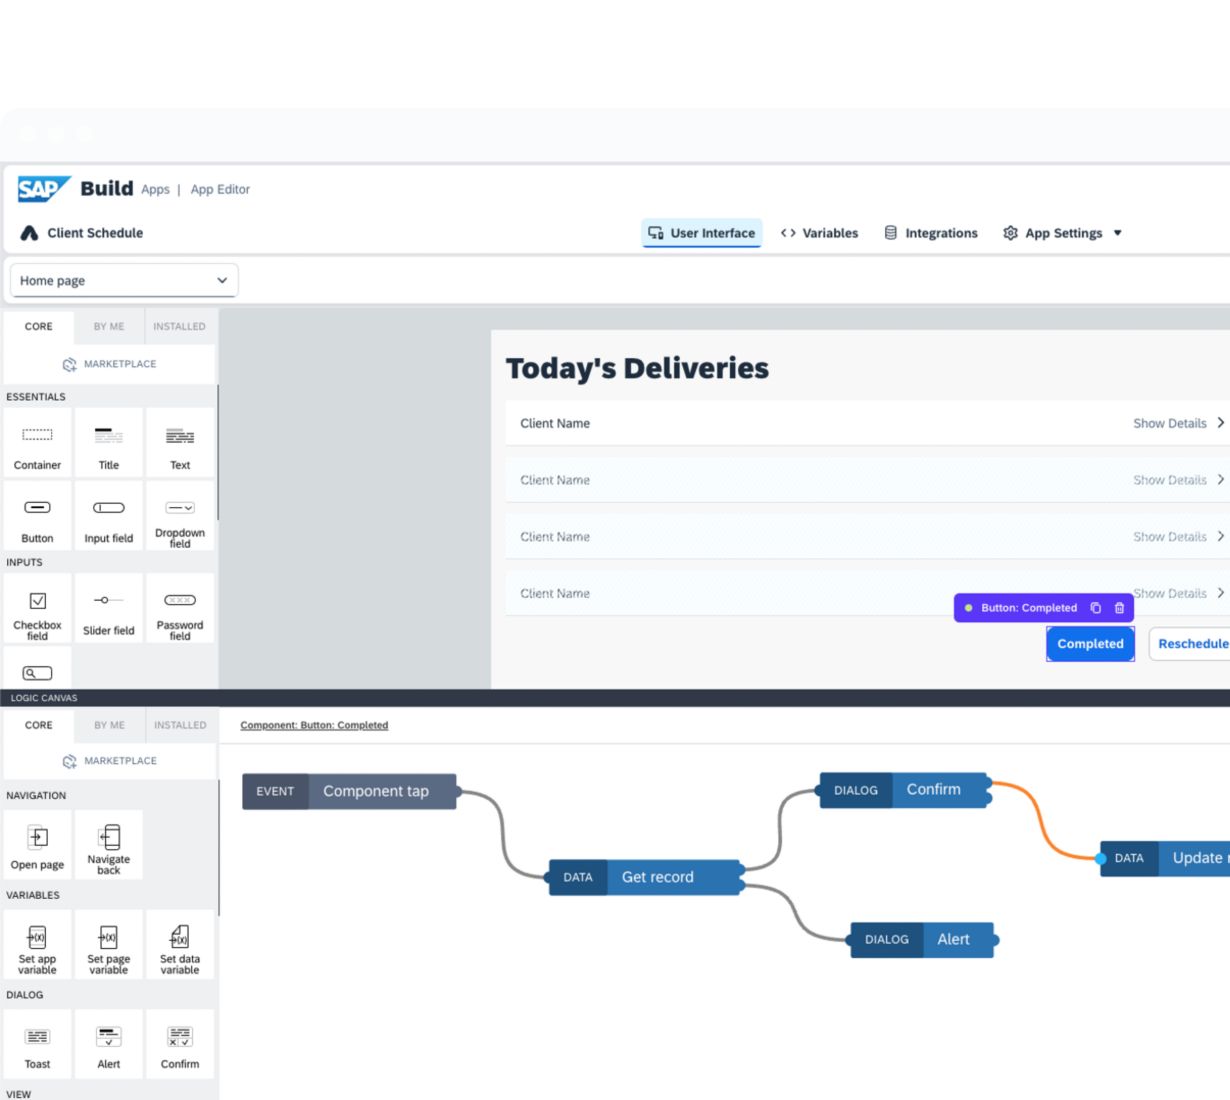The height and width of the screenshot is (1100, 1230).
Task: Select the Slider field component
Action: point(108,608)
